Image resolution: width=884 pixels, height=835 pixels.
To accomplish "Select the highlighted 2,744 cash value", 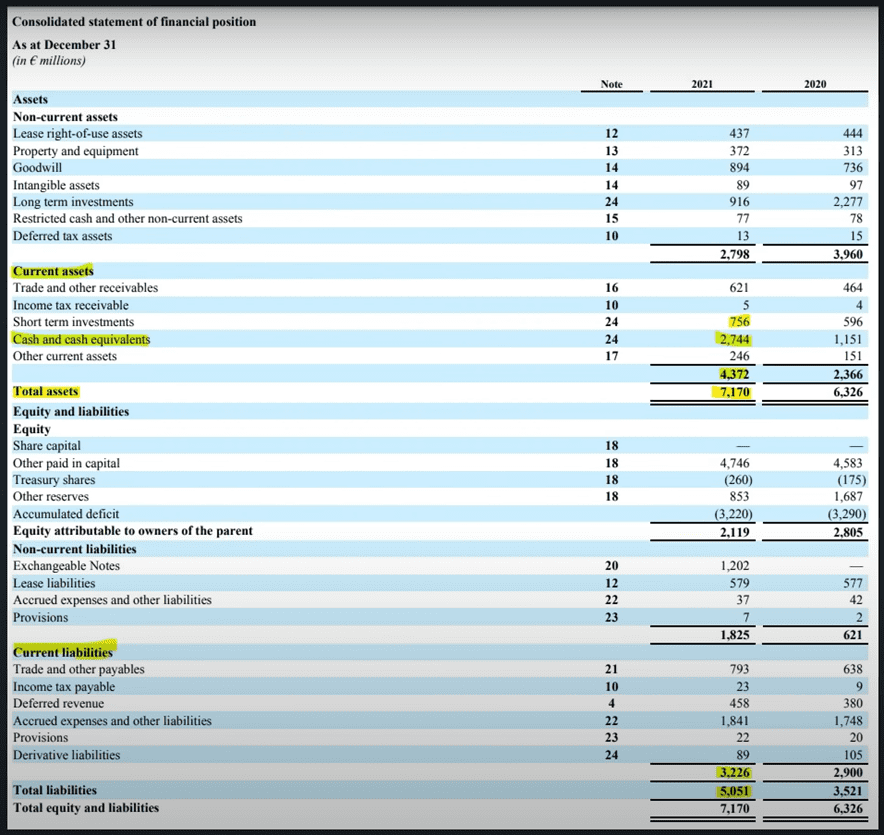I will point(734,339).
